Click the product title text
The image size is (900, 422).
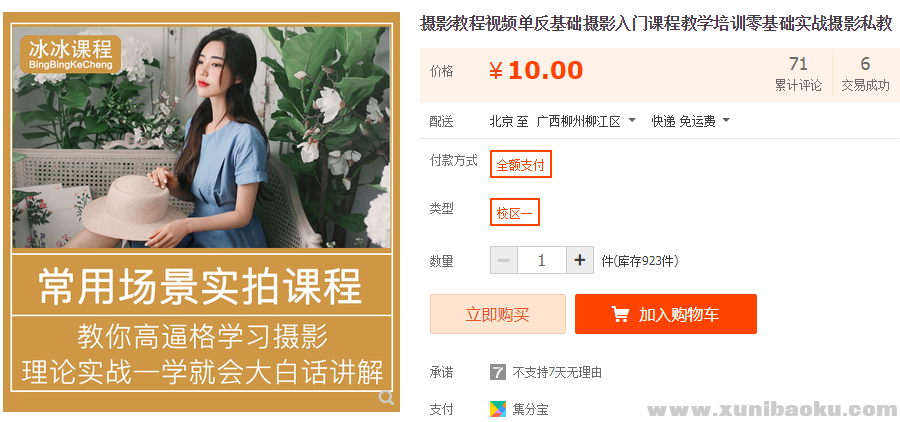(656, 24)
